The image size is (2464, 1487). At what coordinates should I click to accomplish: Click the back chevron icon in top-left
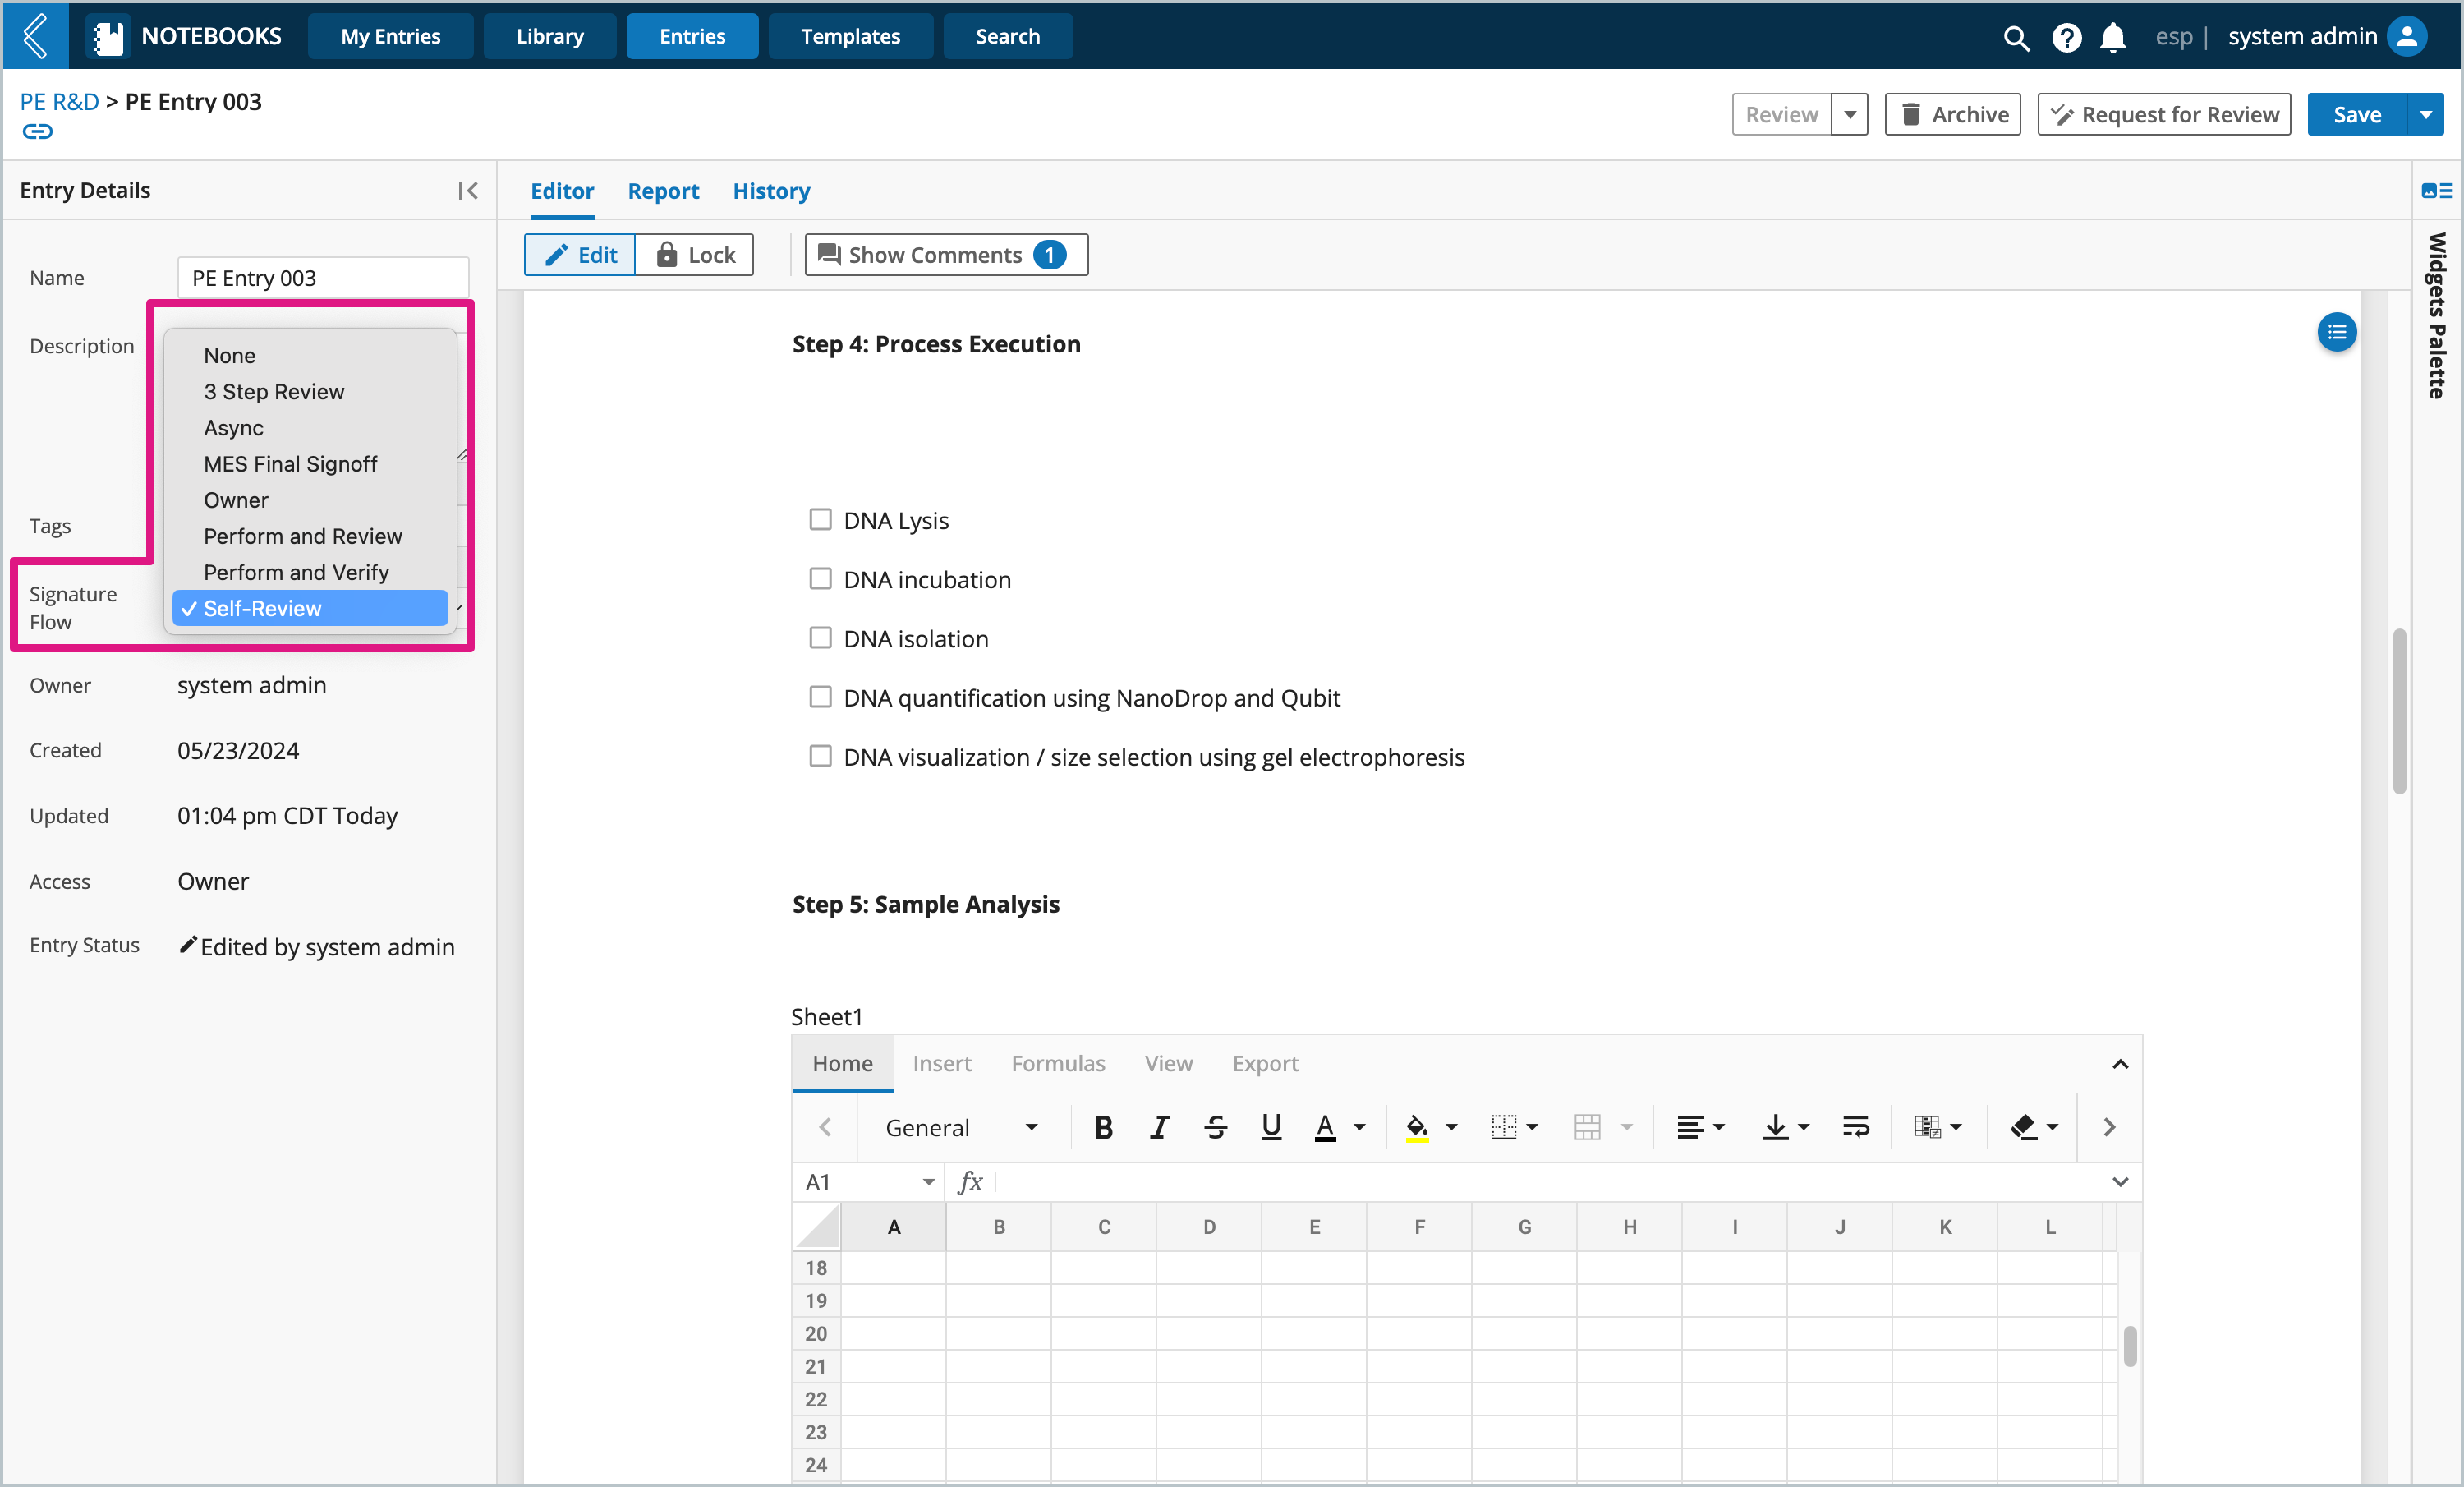(35, 36)
